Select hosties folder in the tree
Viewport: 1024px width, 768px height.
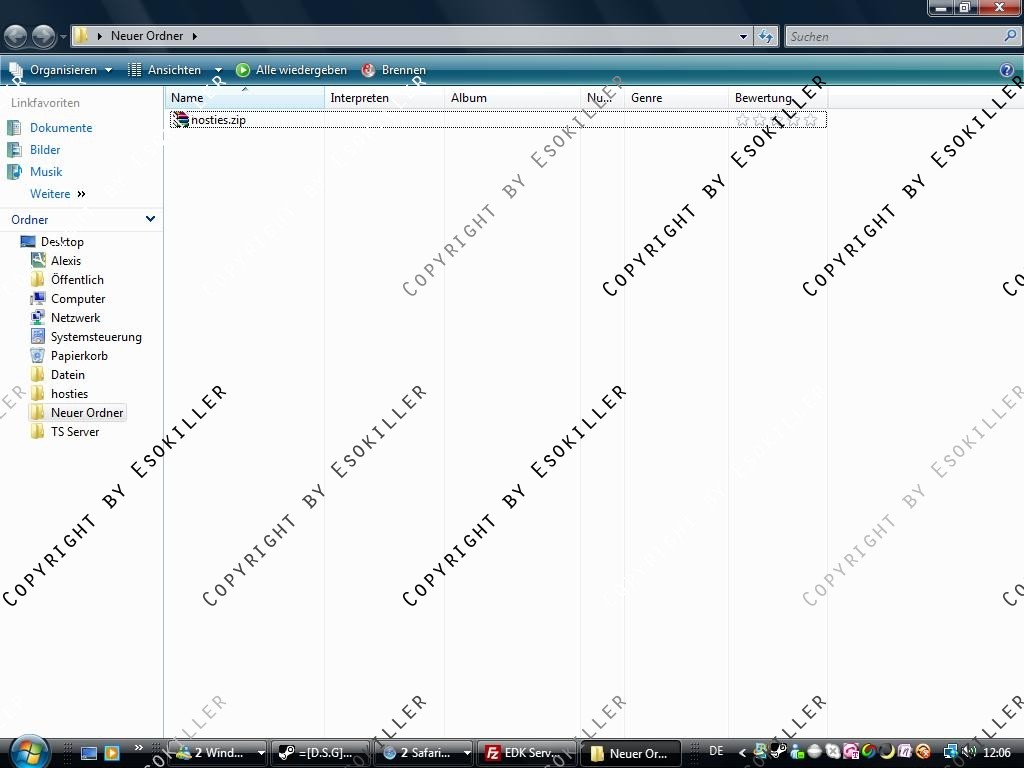tap(69, 394)
